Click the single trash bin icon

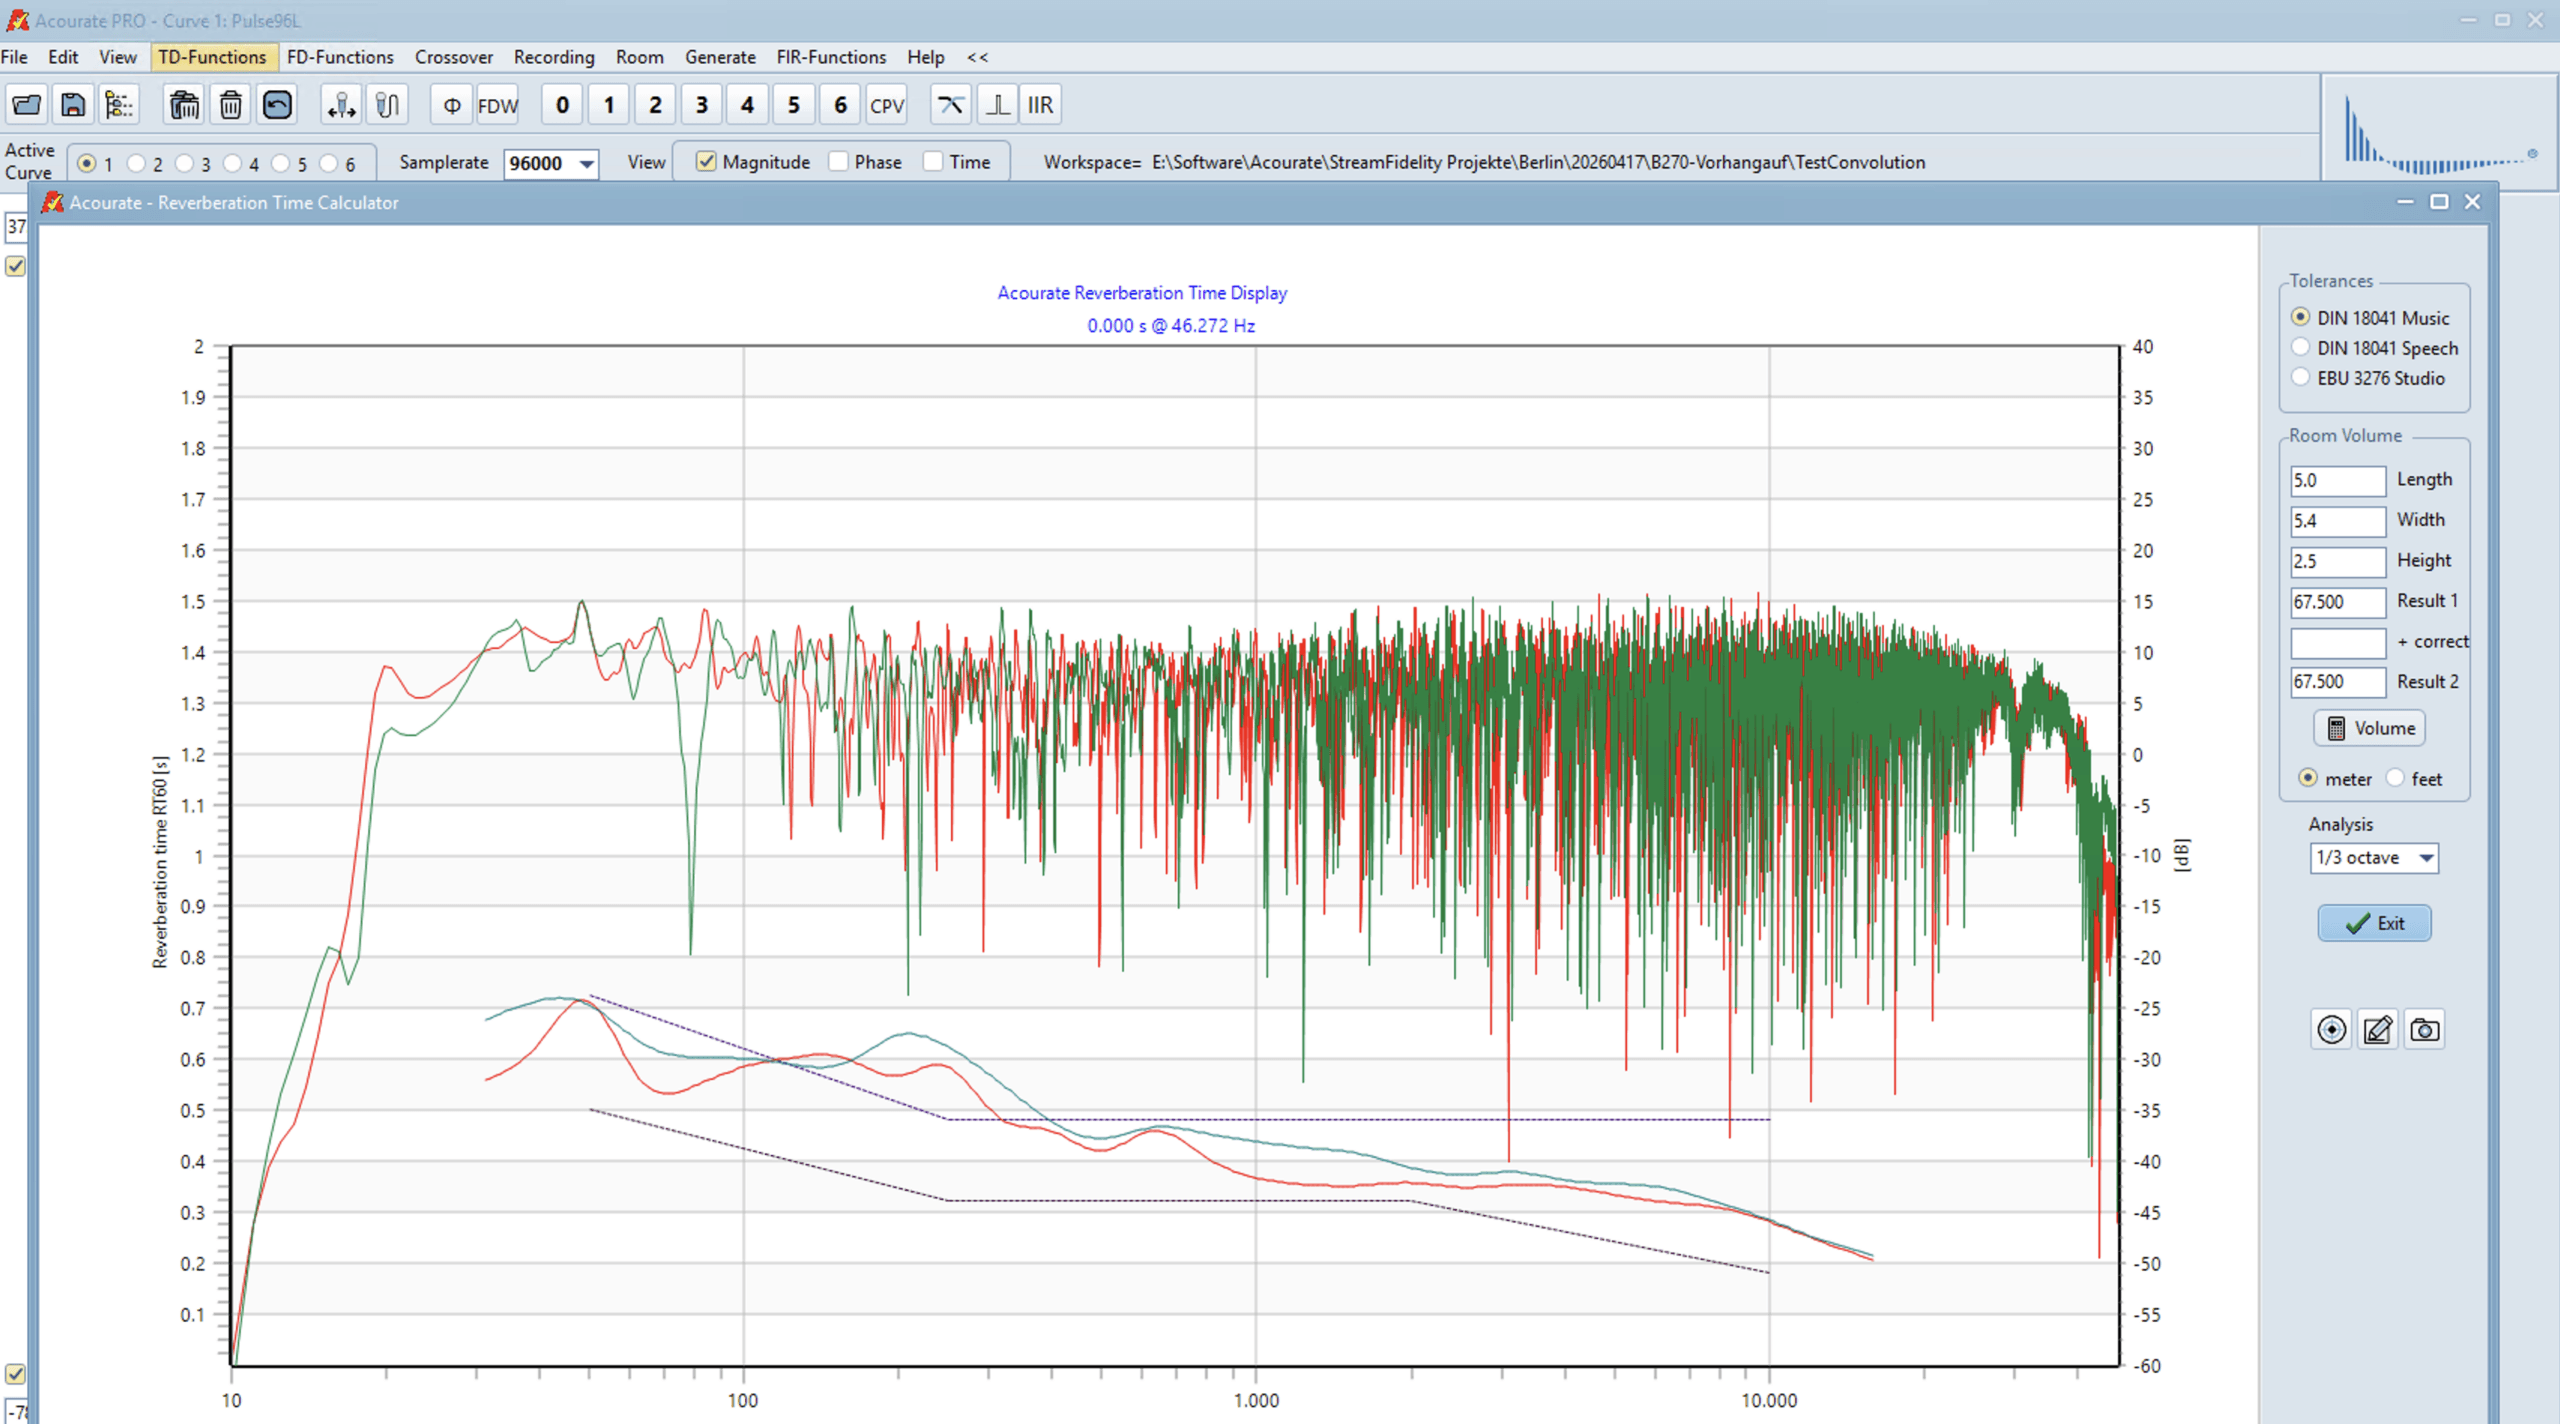tap(231, 105)
